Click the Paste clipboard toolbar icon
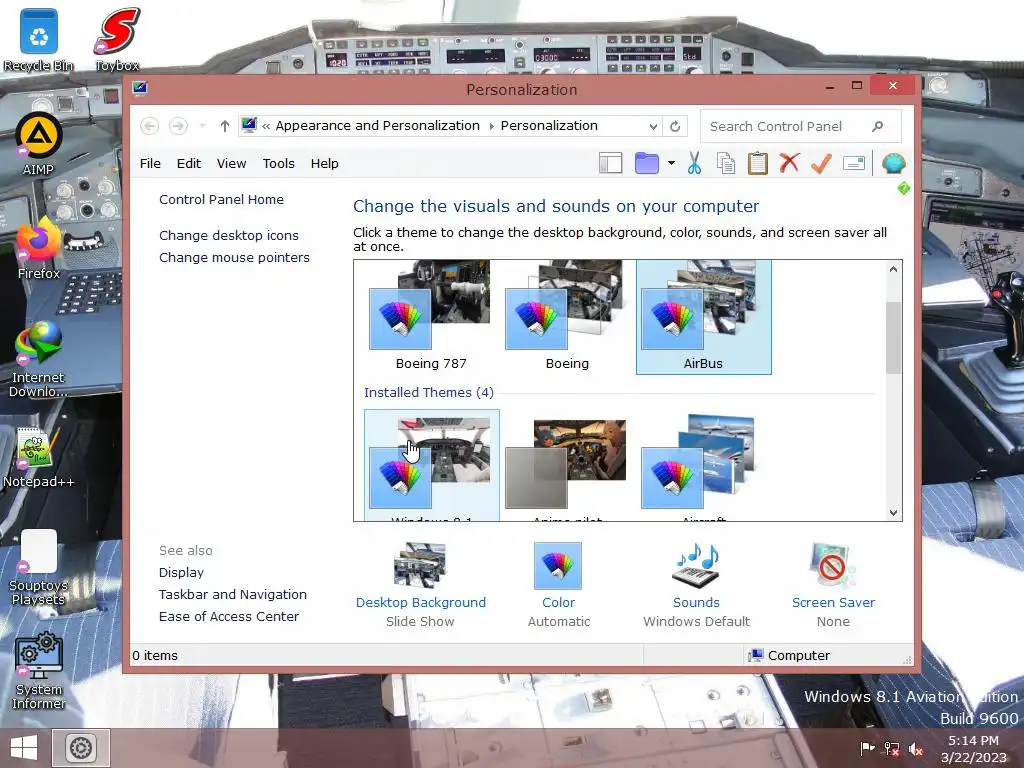The width and height of the screenshot is (1024, 768). click(758, 163)
